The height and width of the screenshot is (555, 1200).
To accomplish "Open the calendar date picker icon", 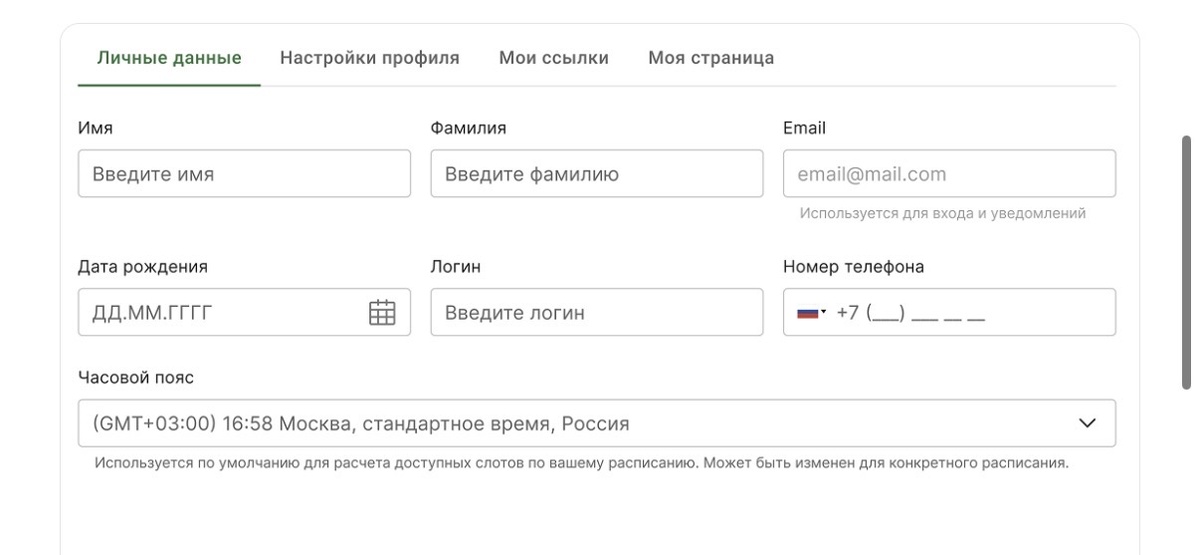I will [383, 312].
